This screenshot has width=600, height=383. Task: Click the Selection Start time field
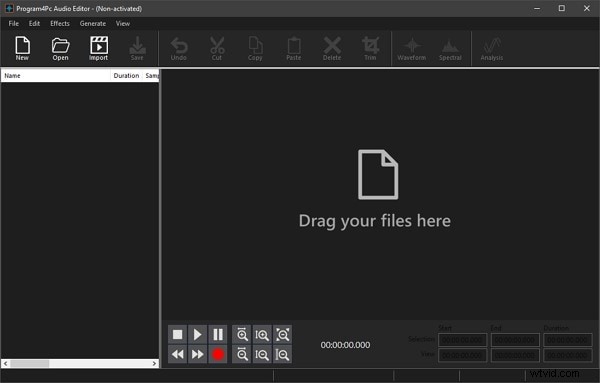coord(462,340)
